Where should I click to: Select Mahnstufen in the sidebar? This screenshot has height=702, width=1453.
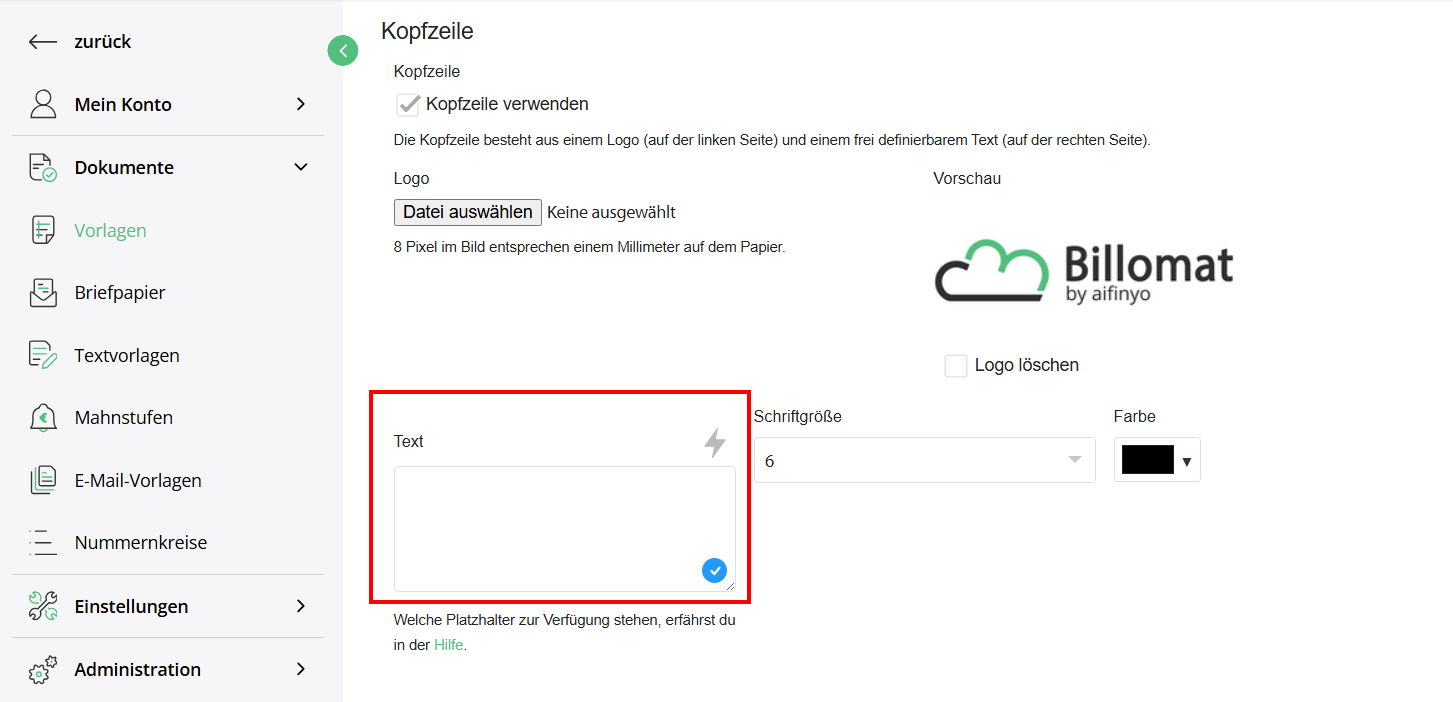(x=124, y=418)
